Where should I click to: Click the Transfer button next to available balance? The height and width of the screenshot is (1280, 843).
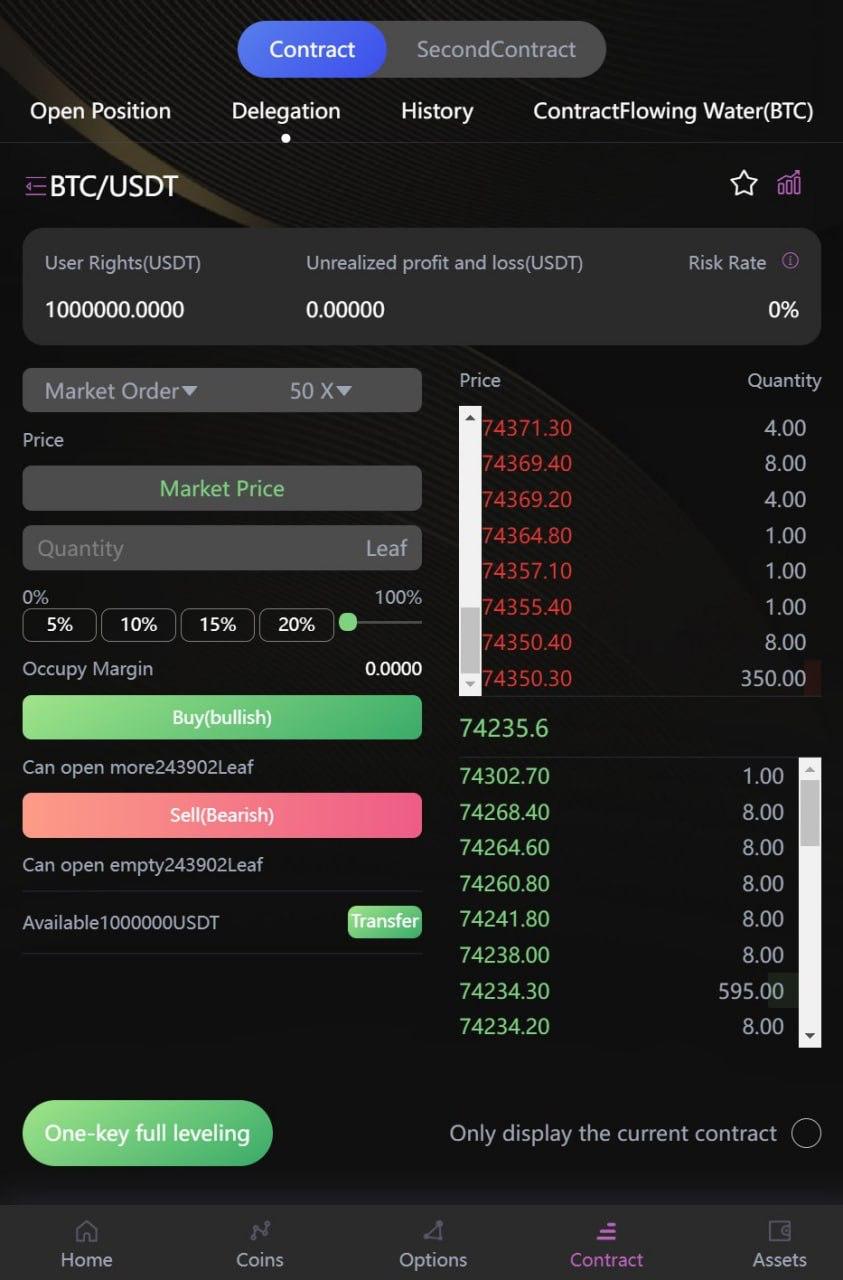[384, 921]
